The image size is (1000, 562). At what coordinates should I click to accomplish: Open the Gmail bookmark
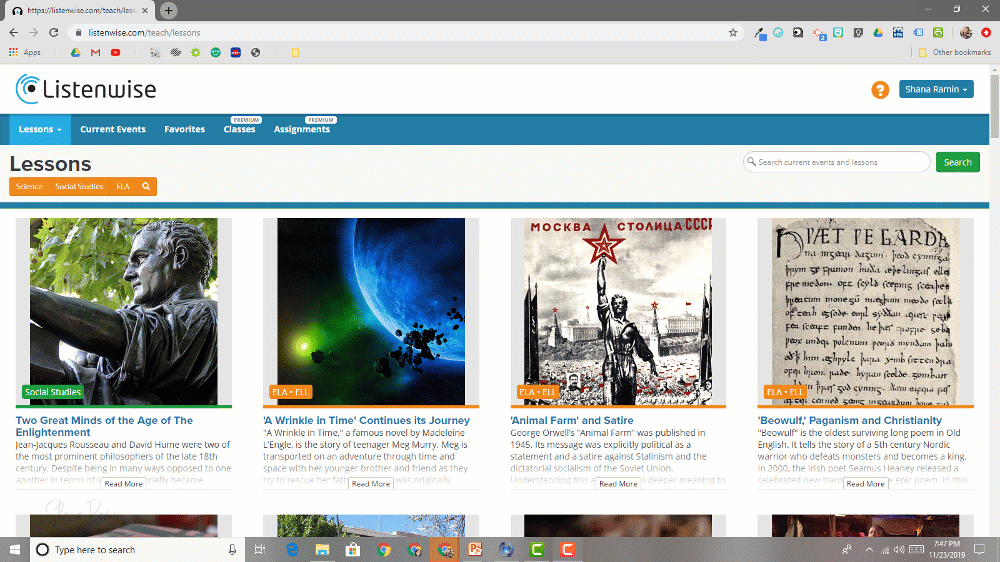96,52
